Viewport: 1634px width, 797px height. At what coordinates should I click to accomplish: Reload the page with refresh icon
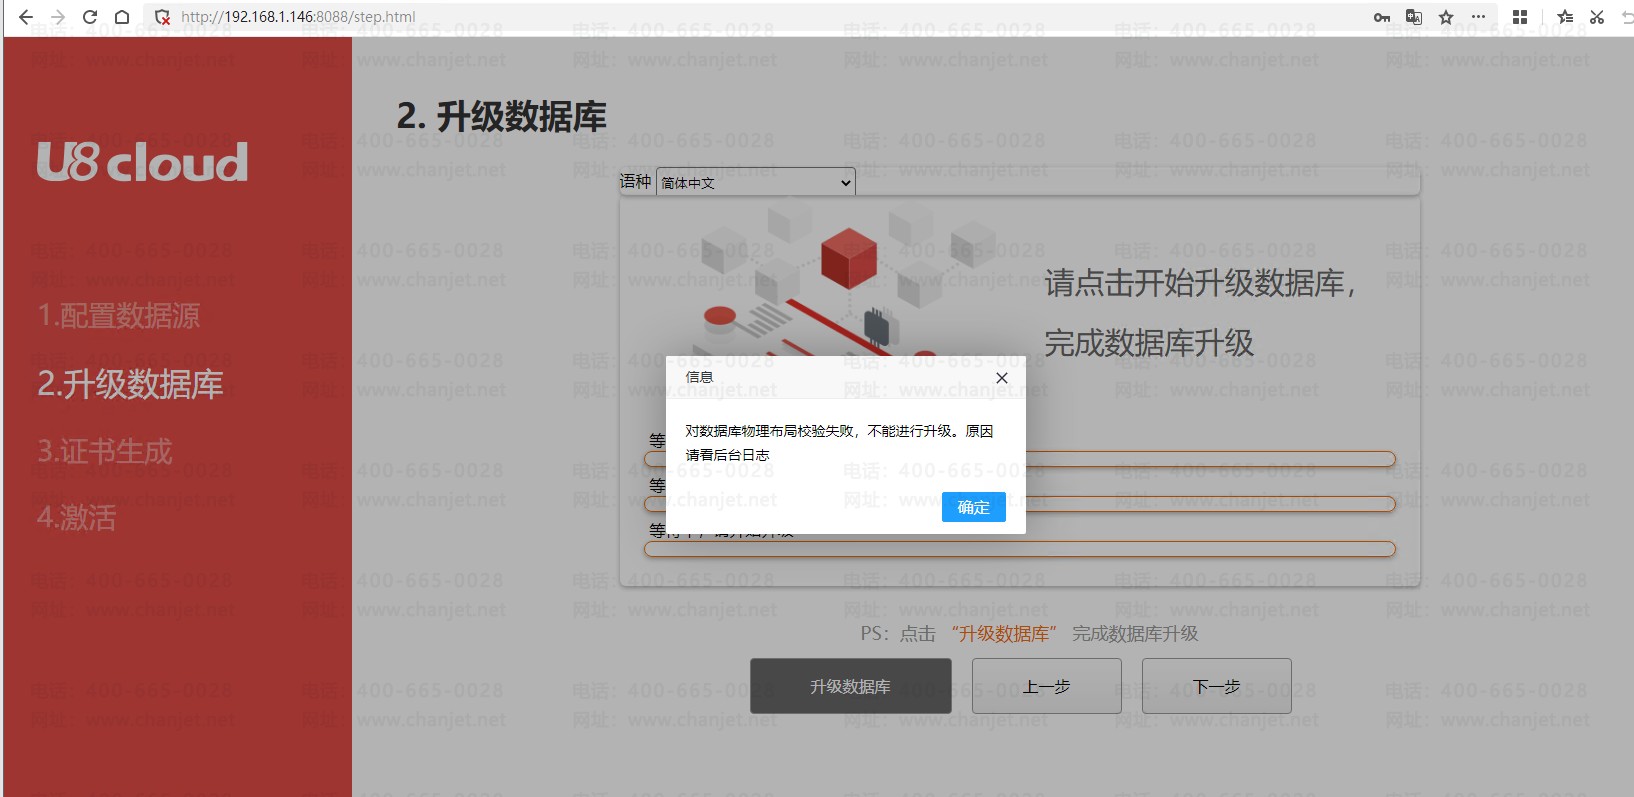[x=90, y=17]
